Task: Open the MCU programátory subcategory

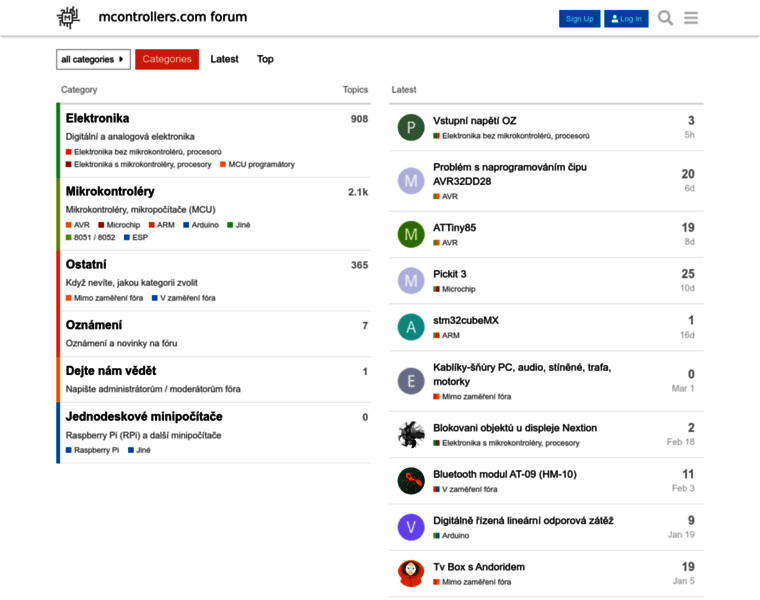Action: pos(257,164)
